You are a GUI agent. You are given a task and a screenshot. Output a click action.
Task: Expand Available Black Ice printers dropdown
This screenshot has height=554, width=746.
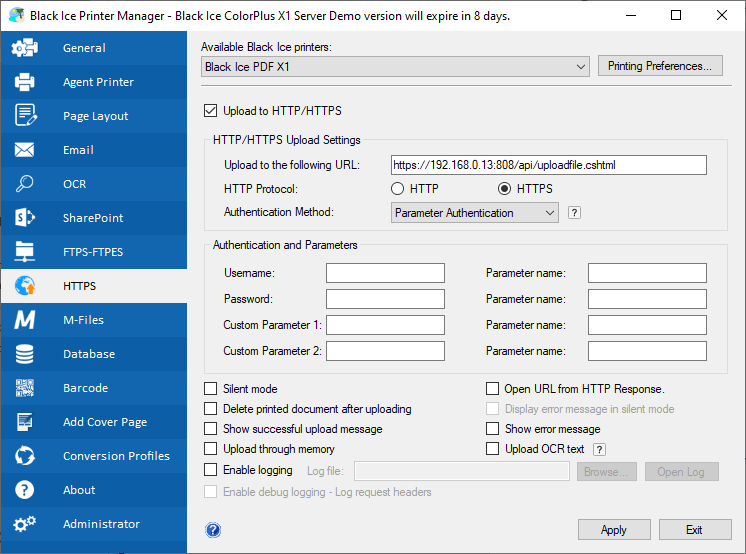[395, 67]
